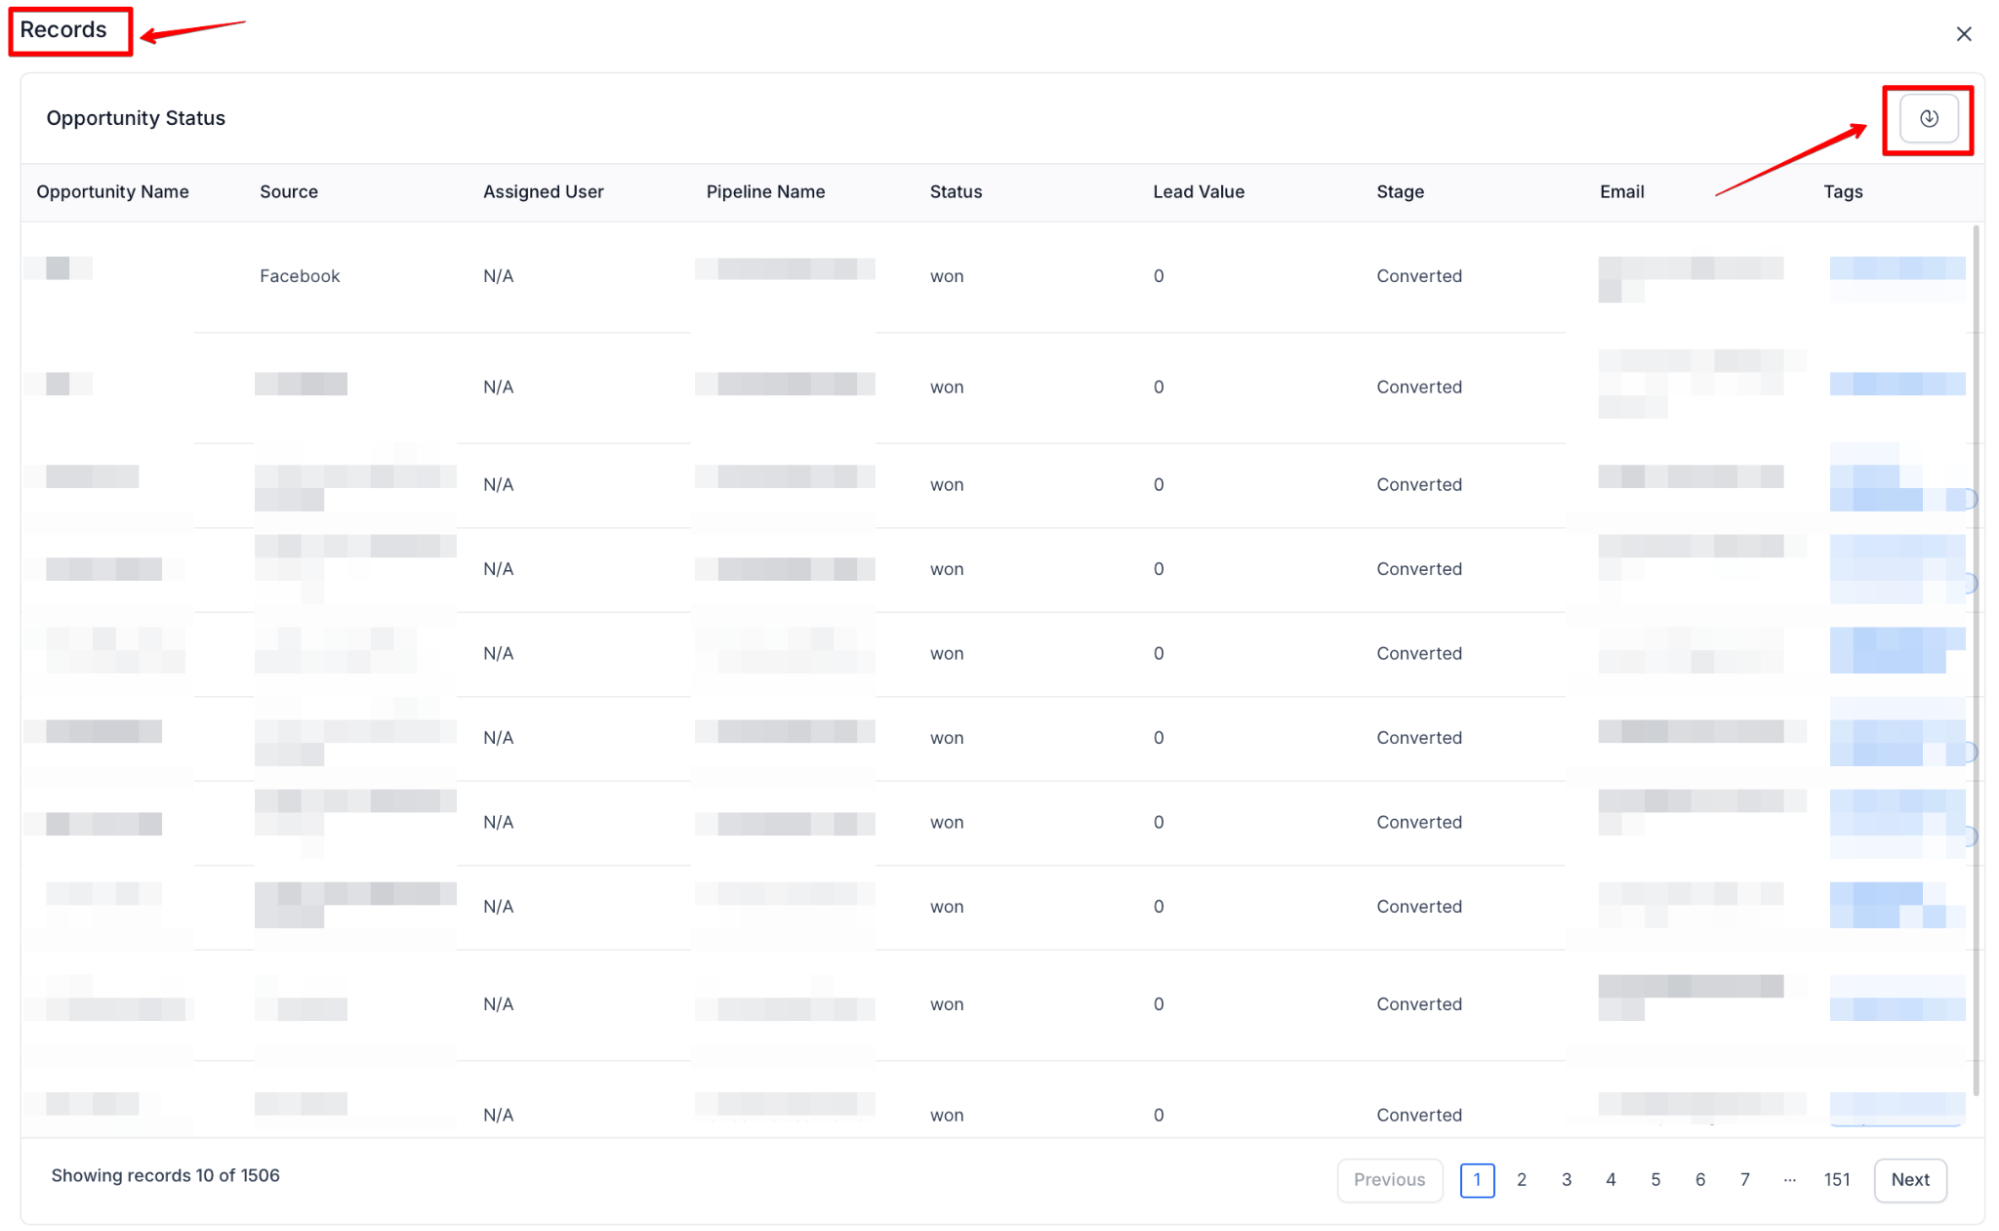The height and width of the screenshot is (1231, 1999).
Task: Click the Lead Value column header
Action: (x=1198, y=192)
